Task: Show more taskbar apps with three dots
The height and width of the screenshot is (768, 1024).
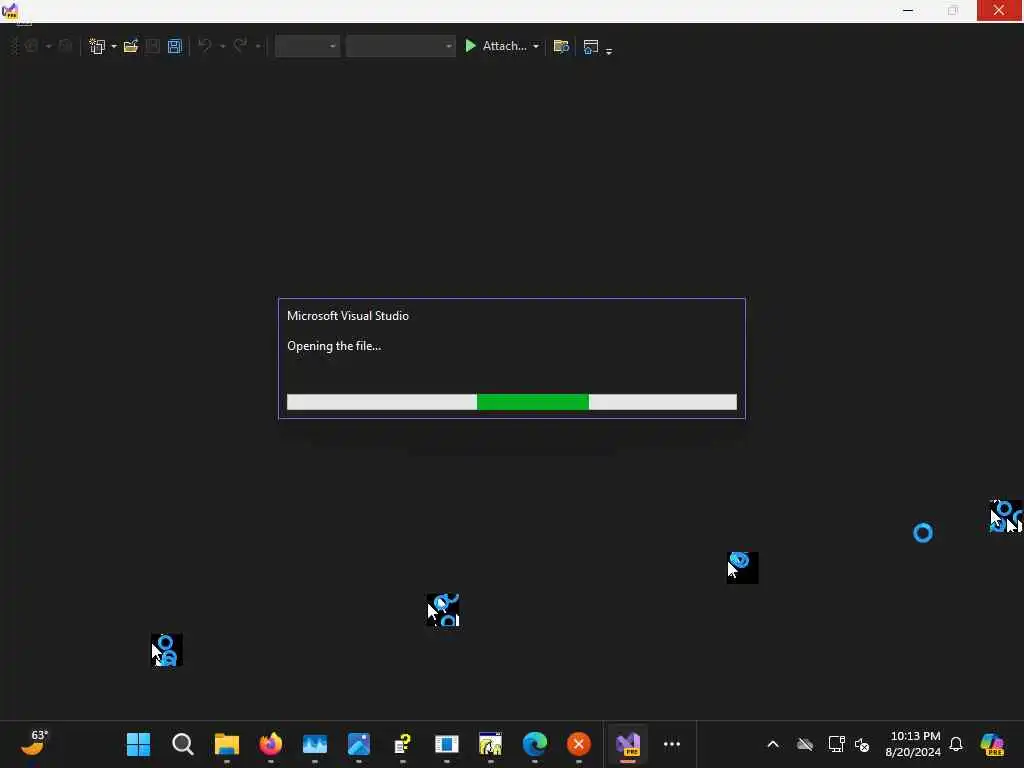Action: (x=672, y=744)
